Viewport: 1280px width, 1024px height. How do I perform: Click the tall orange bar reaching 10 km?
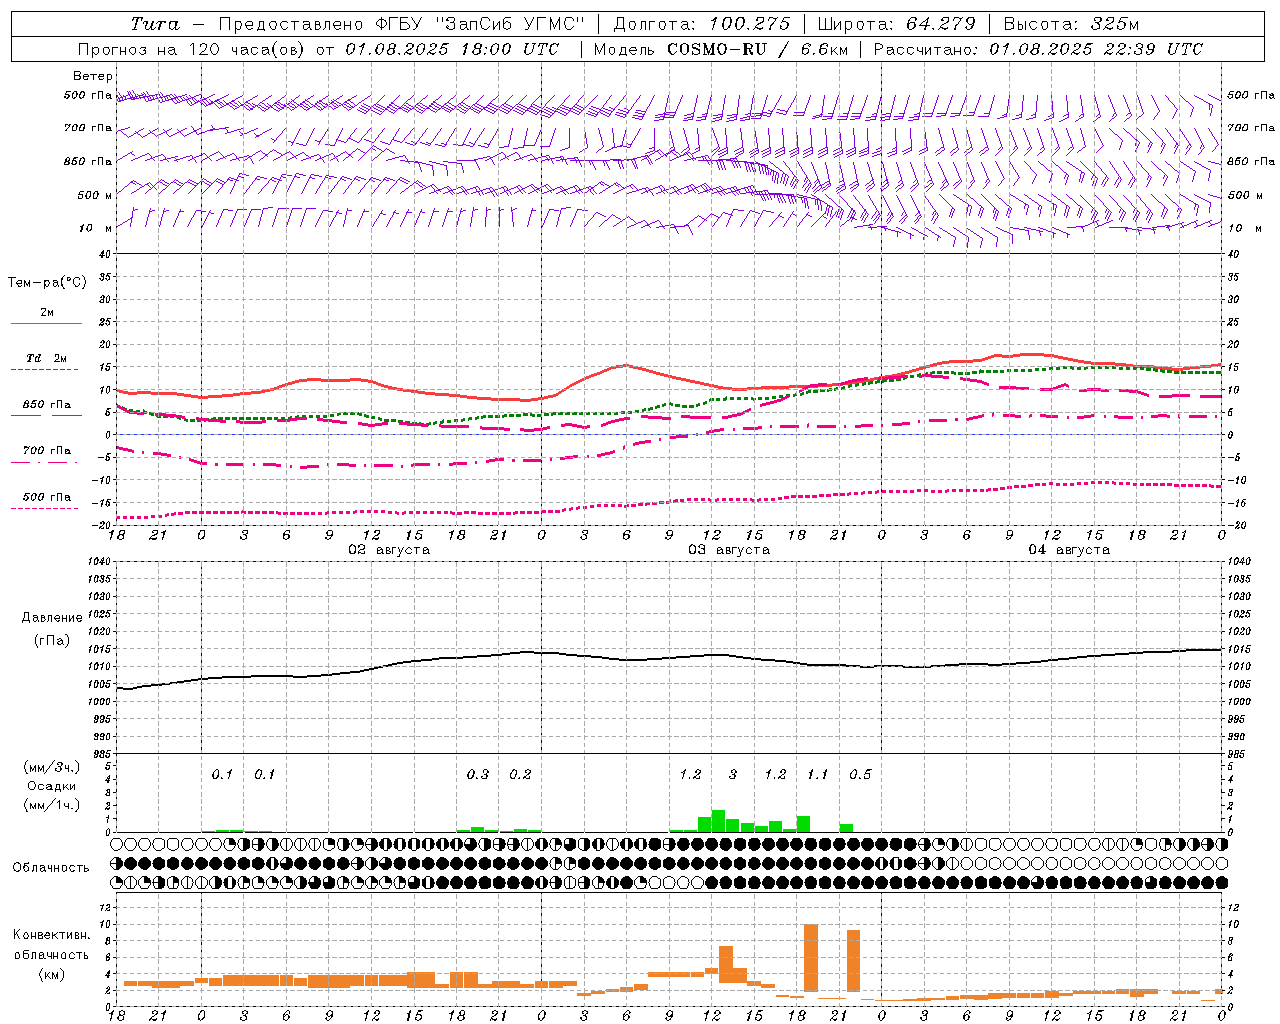coord(811,958)
